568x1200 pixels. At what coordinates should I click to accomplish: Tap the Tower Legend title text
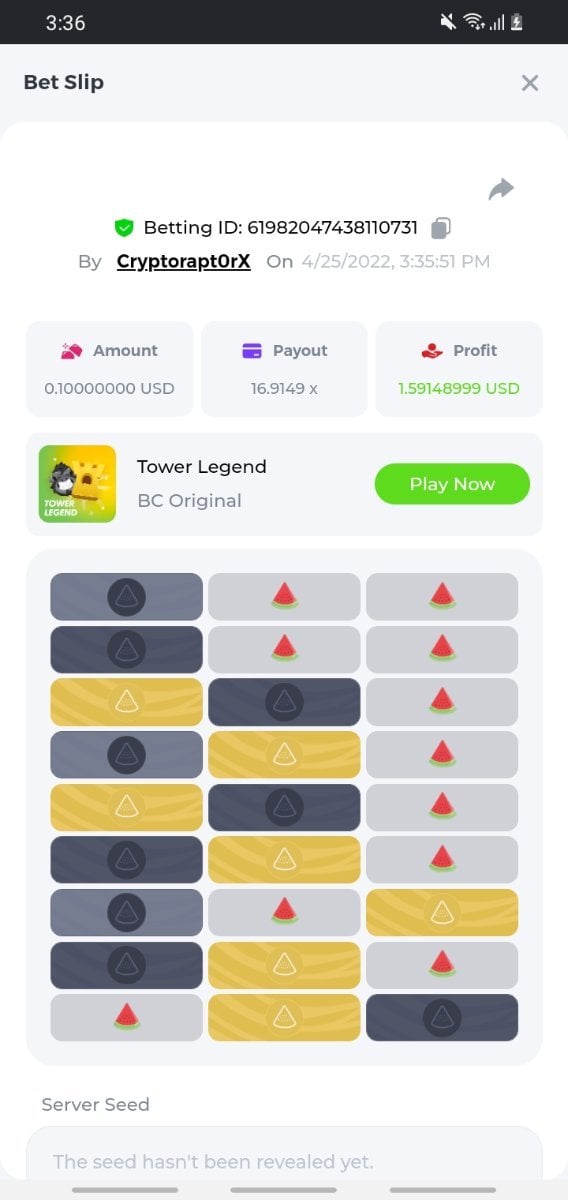[202, 467]
